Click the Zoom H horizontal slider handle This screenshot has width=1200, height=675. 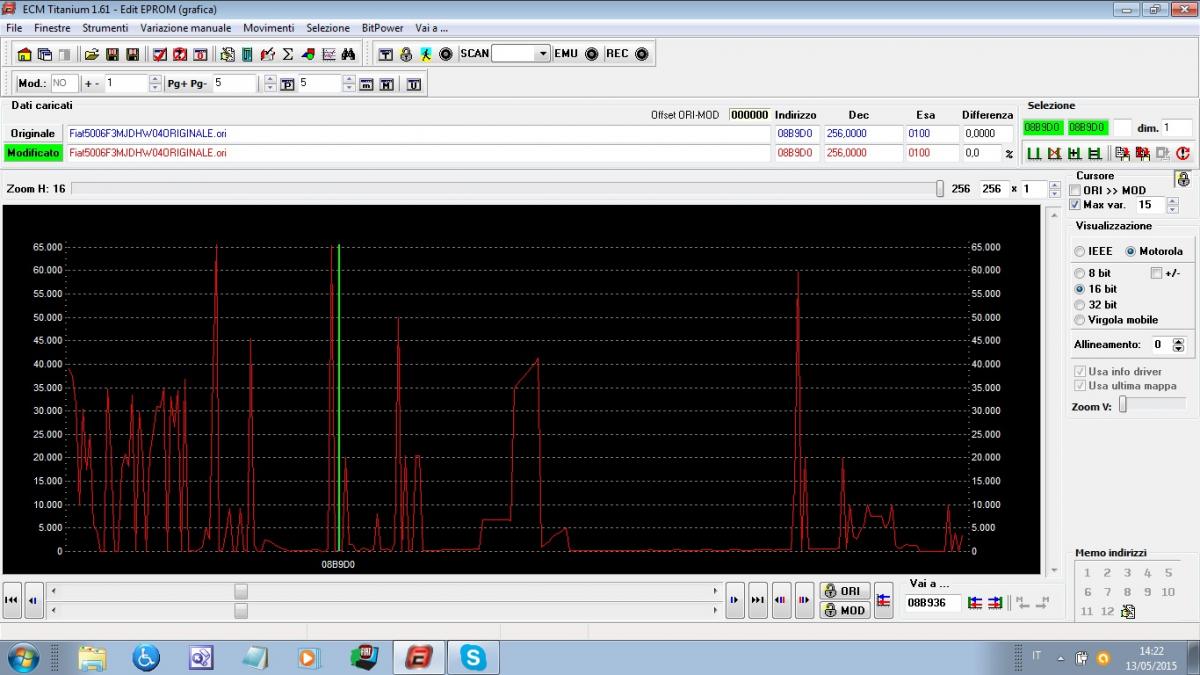pos(939,188)
